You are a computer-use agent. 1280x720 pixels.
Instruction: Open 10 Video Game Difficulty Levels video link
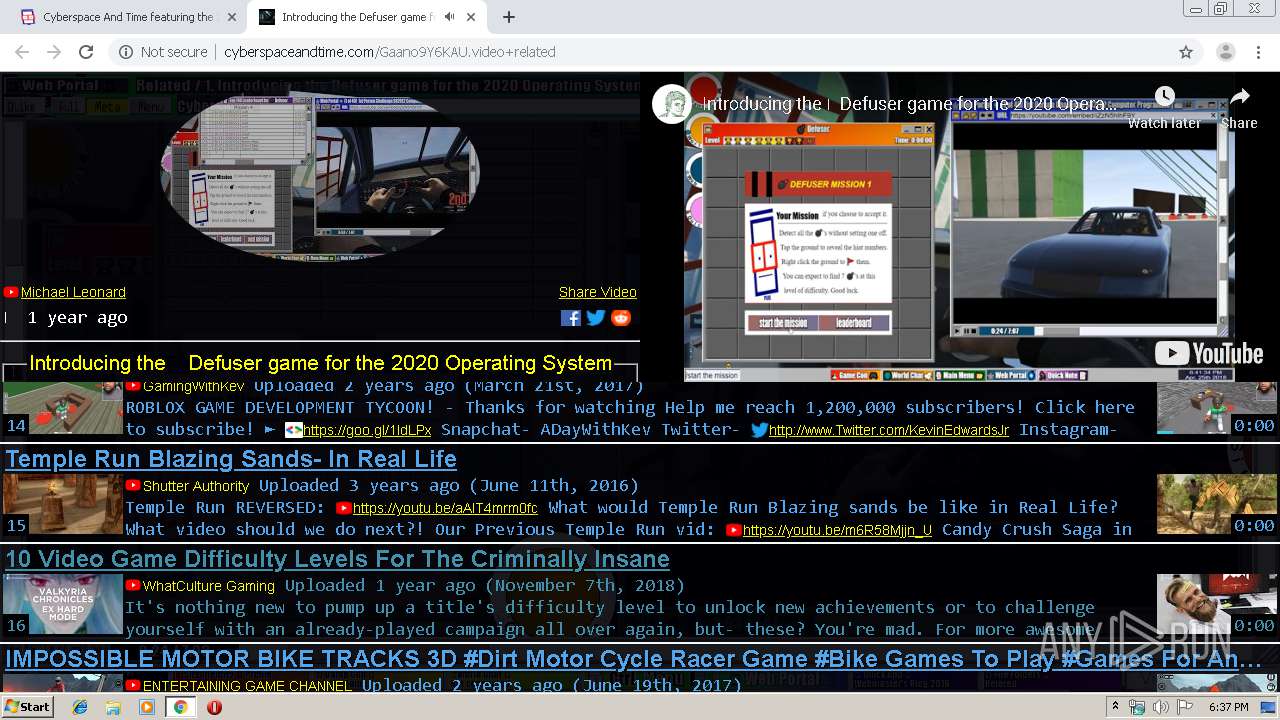tap(337, 559)
